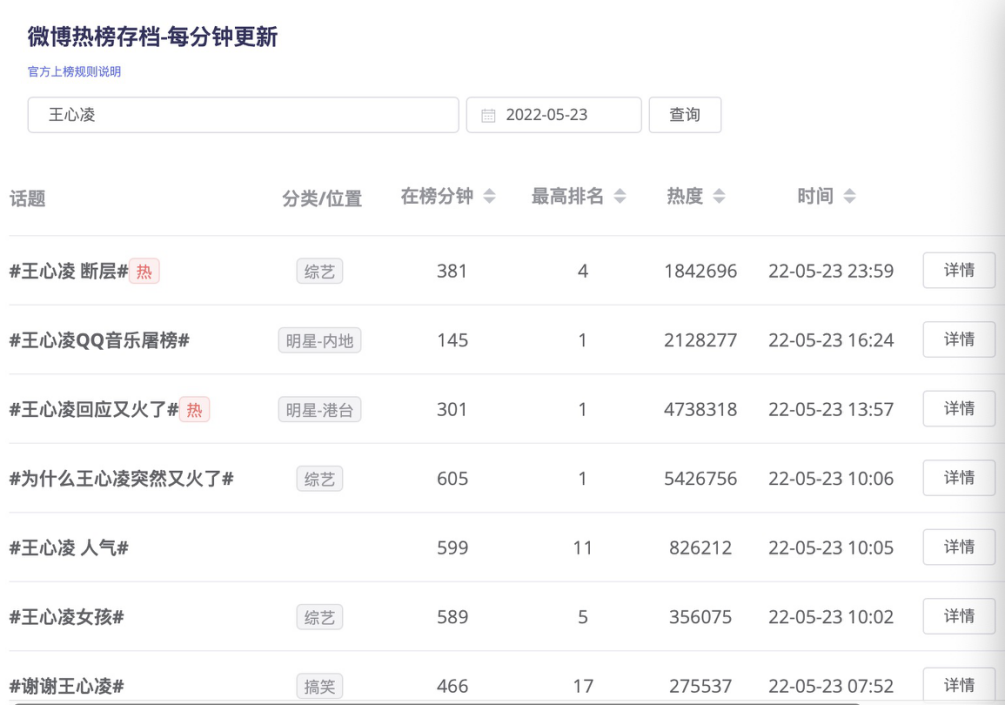Open topic #王心凌女孩#
Image resolution: width=1005 pixels, height=705 pixels.
coord(67,617)
